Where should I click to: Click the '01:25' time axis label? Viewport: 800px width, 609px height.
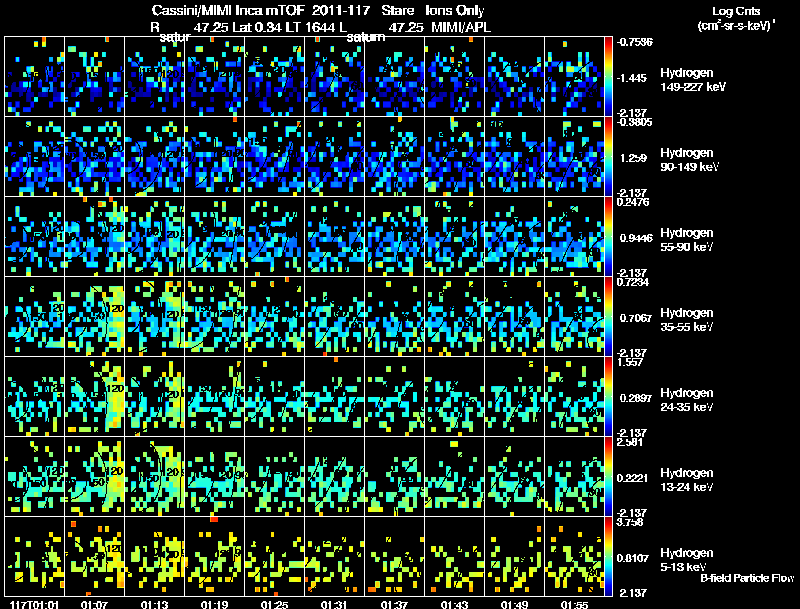point(274,604)
